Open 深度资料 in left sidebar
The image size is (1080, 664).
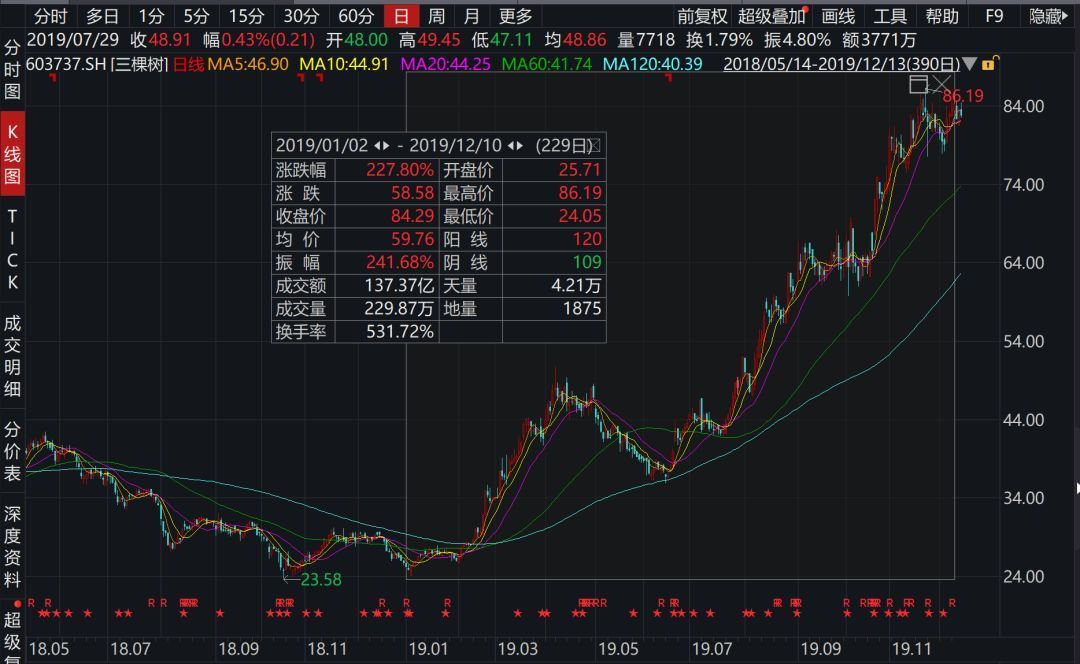point(12,546)
